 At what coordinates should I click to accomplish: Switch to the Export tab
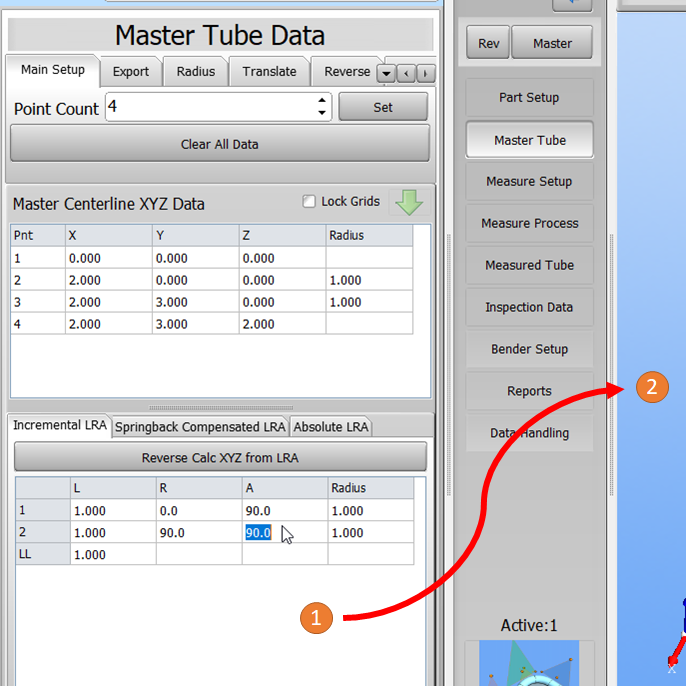[131, 71]
